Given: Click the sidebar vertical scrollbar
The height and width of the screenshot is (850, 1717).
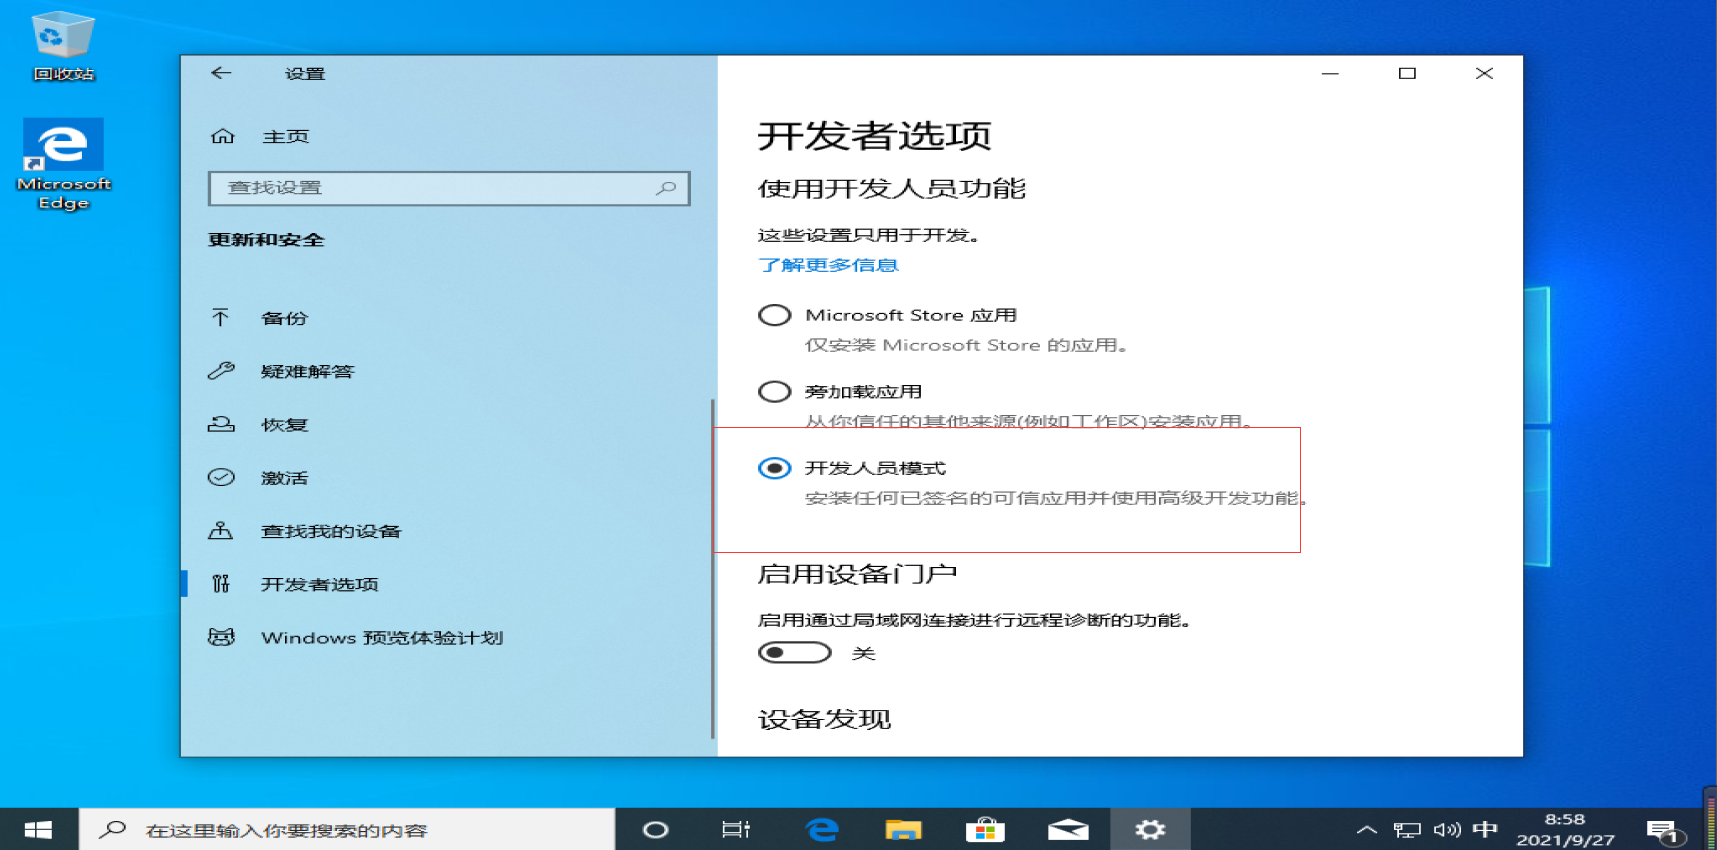Looking at the screenshot, I should click(x=713, y=568).
